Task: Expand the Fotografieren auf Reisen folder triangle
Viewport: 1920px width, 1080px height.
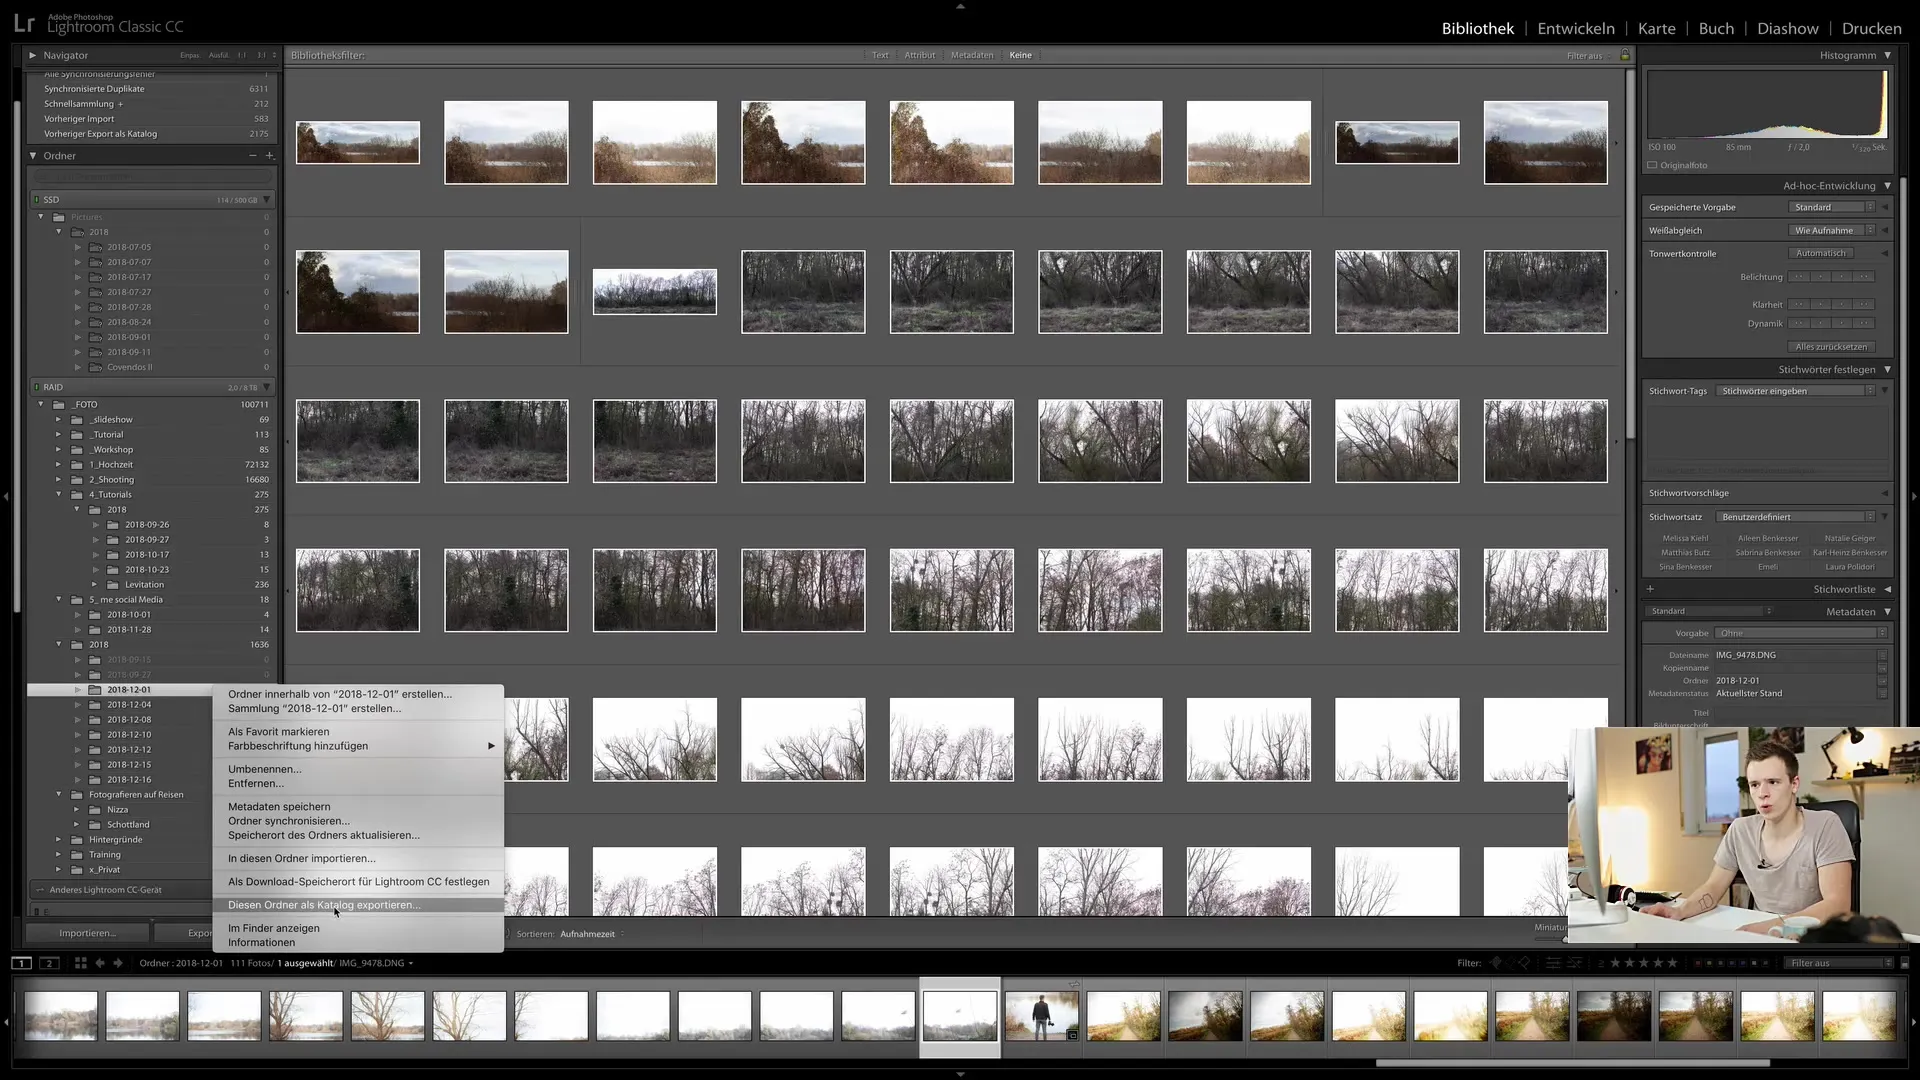Action: tap(59, 795)
